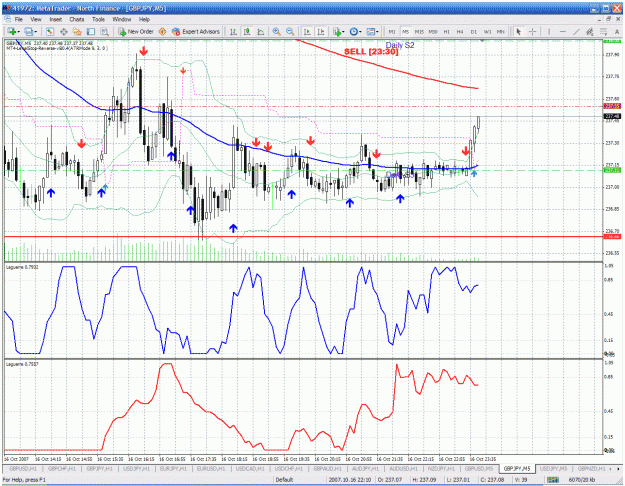
Task: Switch to the USDCAD,H1 chart tab
Action: (250, 469)
